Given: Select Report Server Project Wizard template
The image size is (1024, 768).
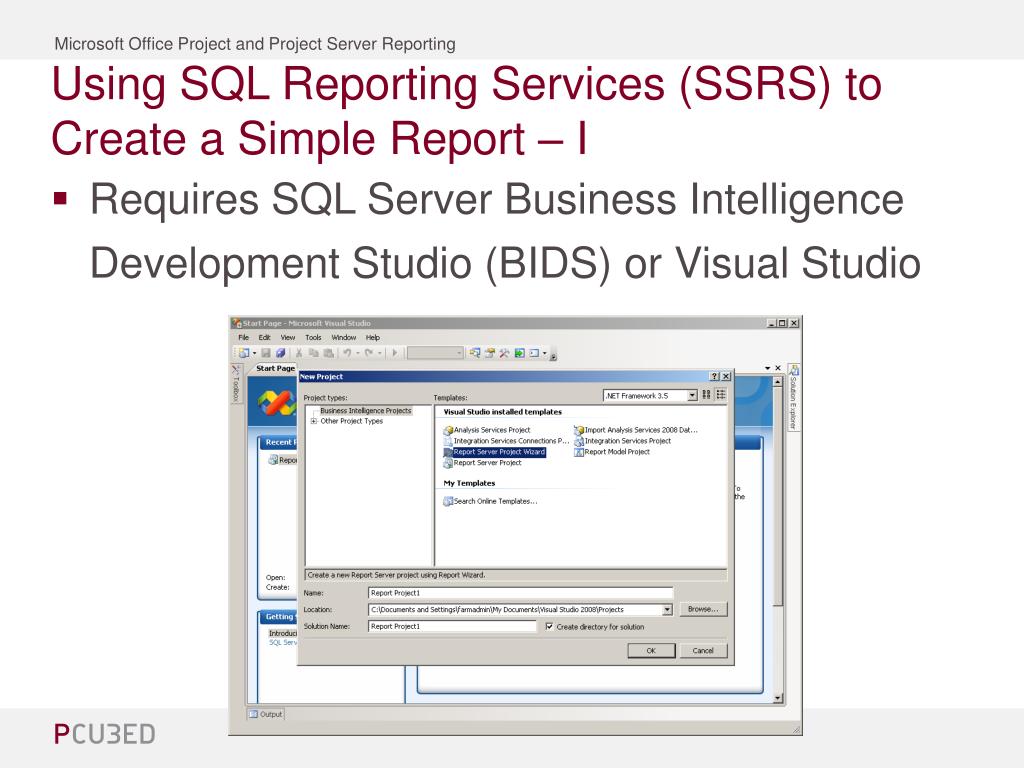Looking at the screenshot, I should pos(494,452).
